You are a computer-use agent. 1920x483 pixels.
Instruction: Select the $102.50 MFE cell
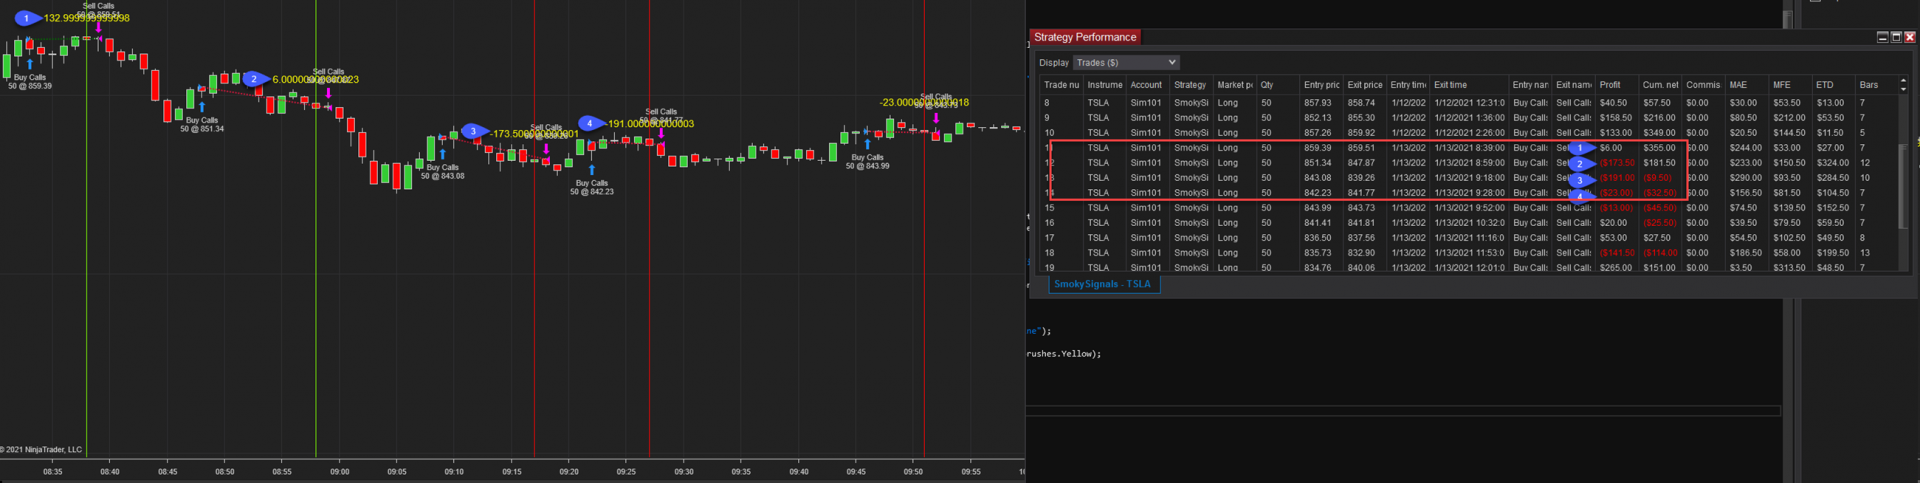point(1791,238)
